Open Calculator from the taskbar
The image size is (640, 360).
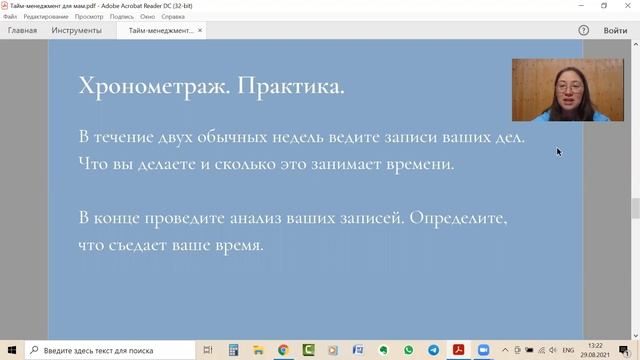[x=233, y=350]
